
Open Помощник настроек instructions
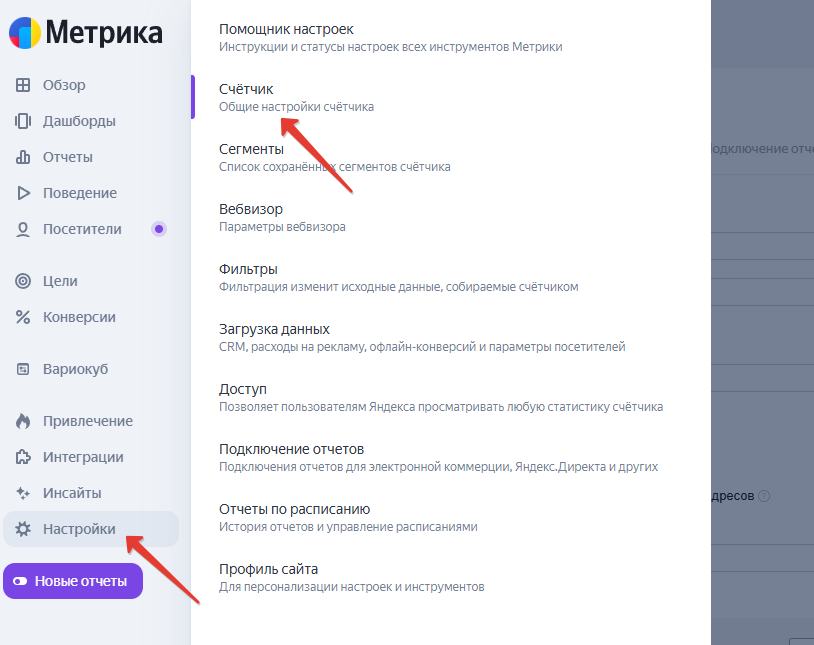click(286, 30)
